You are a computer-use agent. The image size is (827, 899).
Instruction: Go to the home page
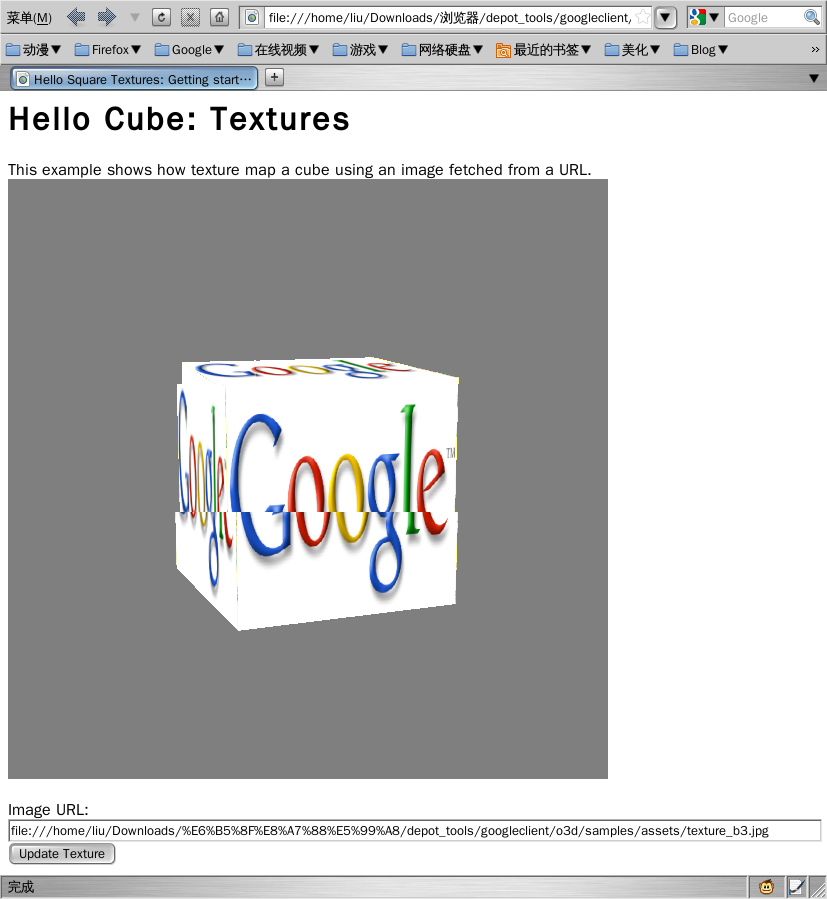(219, 17)
